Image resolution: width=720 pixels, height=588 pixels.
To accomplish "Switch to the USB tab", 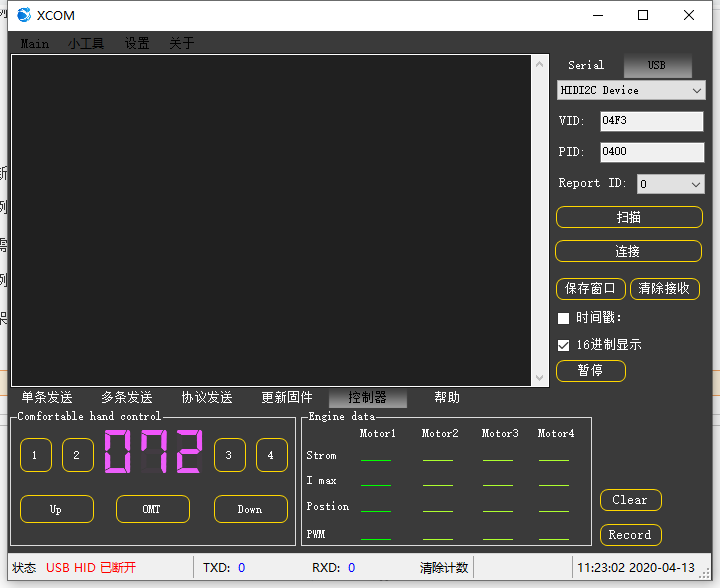I will [657, 65].
